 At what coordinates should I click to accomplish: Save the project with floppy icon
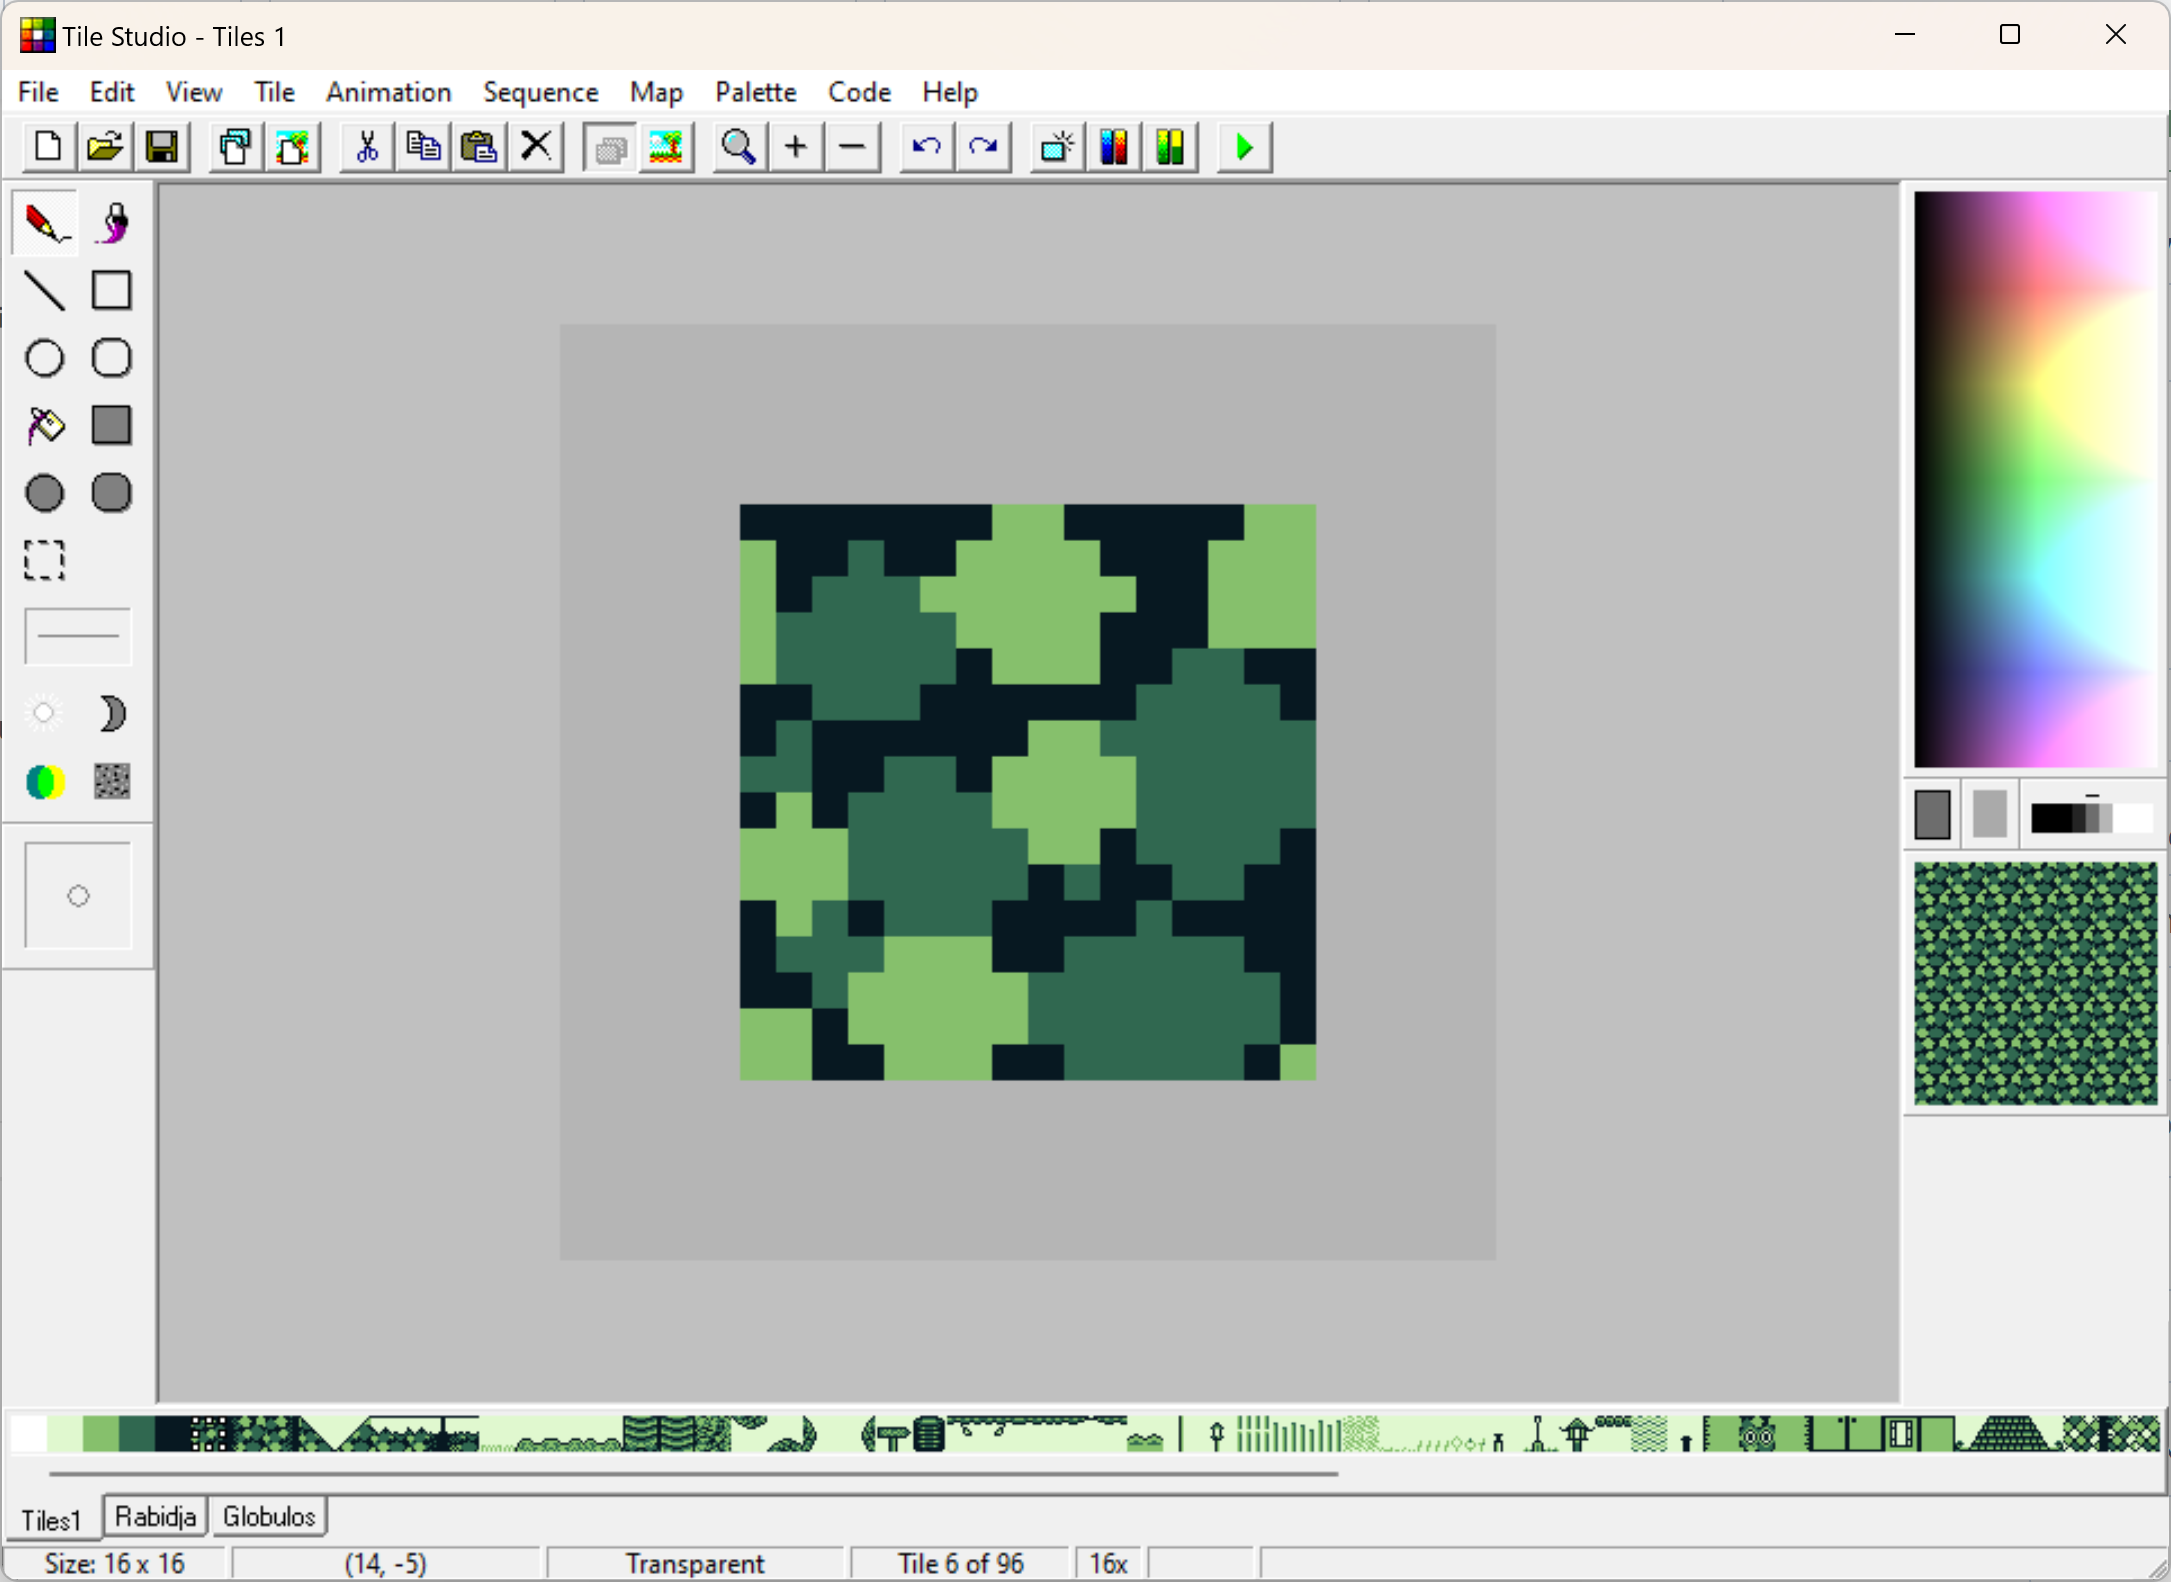[x=162, y=148]
